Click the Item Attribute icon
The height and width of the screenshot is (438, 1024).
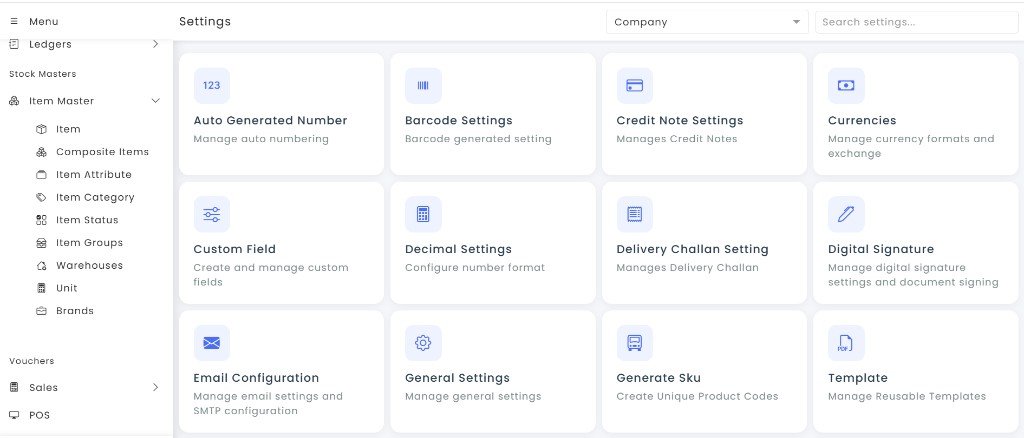pyautogui.click(x=41, y=175)
